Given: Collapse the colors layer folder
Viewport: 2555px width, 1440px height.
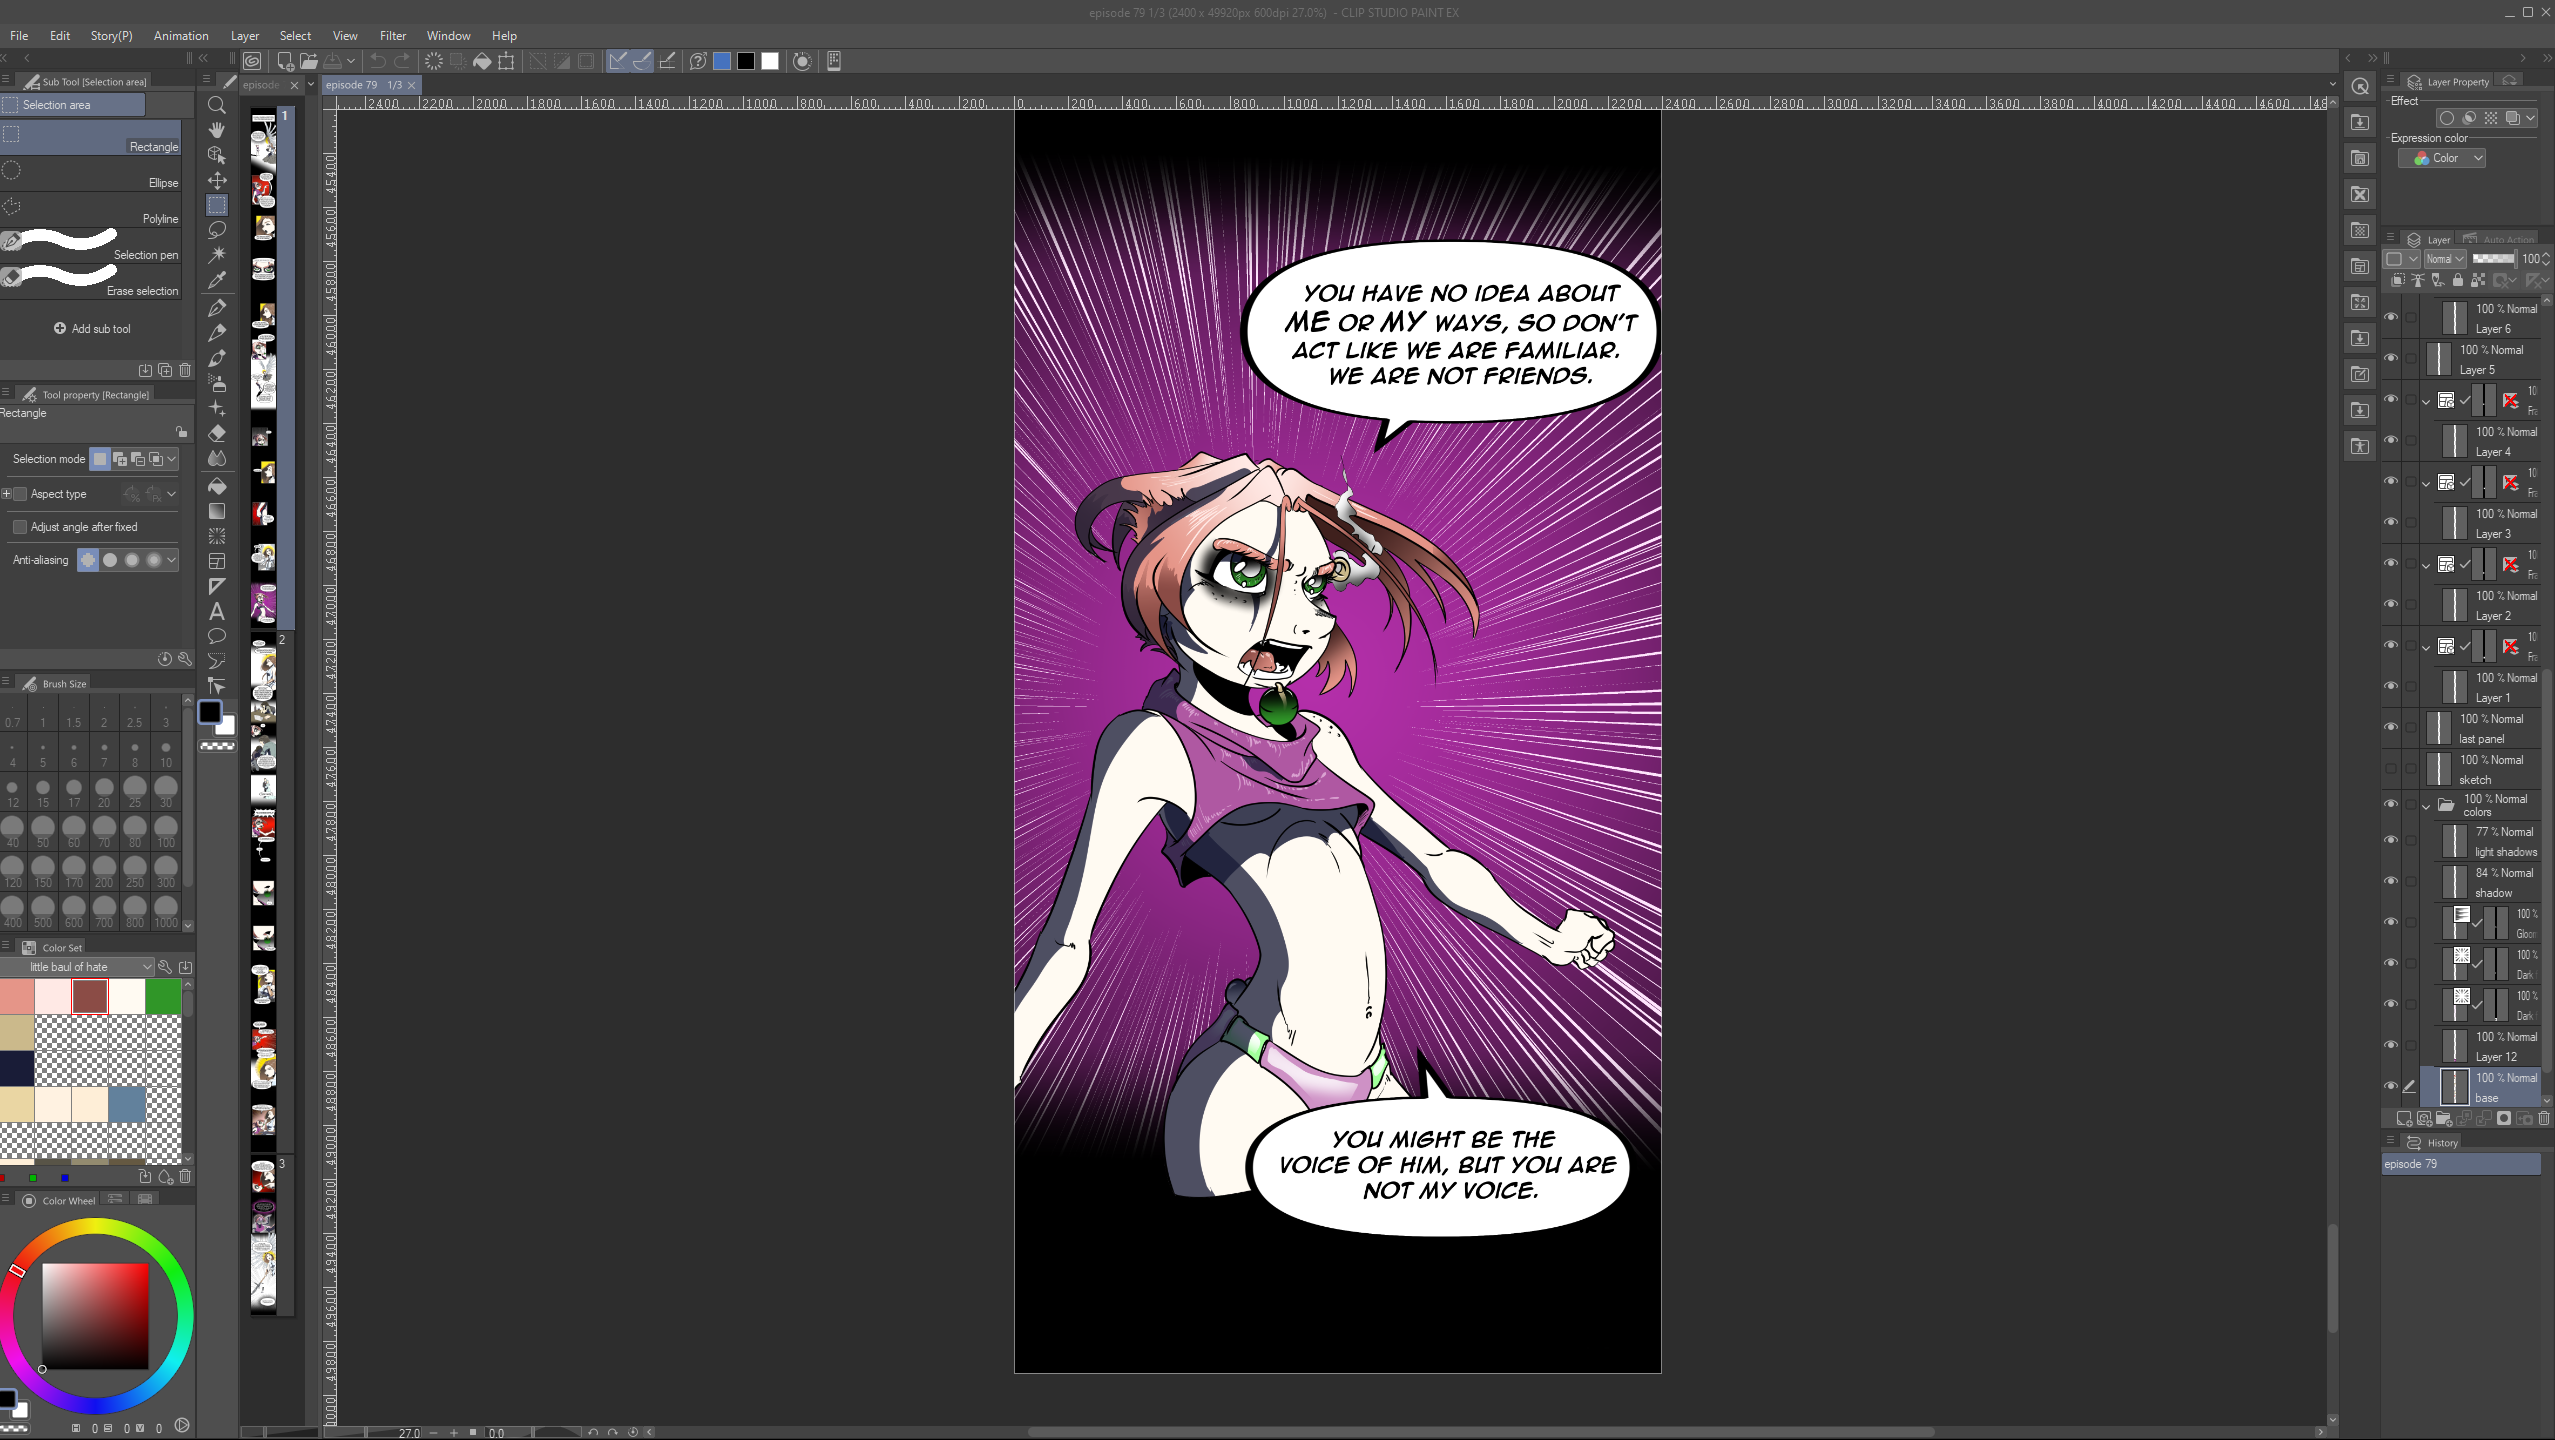Looking at the screenshot, I should pyautogui.click(x=2426, y=805).
